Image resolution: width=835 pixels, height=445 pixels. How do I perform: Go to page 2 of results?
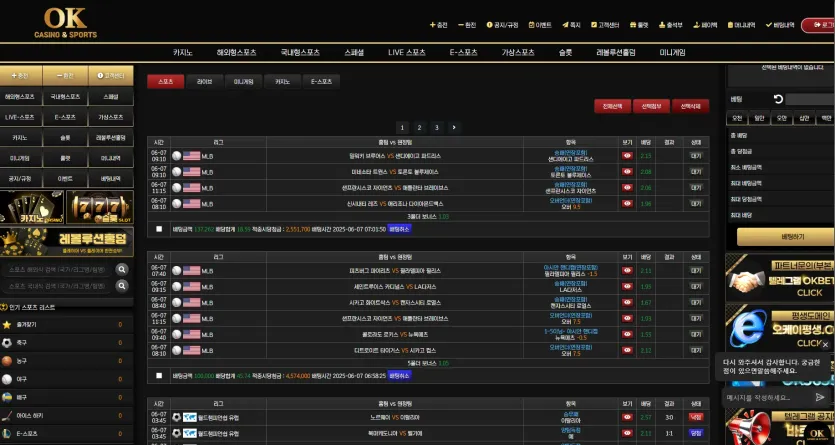click(419, 128)
